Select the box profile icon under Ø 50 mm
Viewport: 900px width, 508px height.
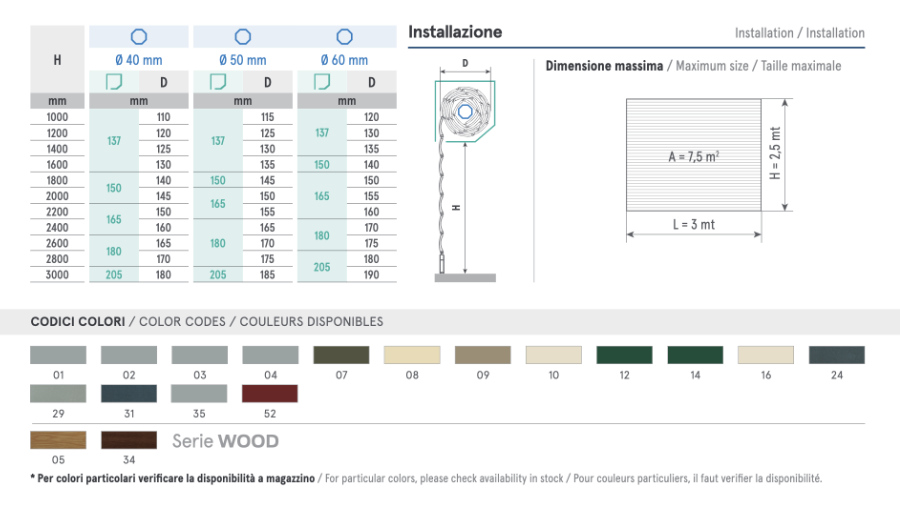[x=217, y=82]
